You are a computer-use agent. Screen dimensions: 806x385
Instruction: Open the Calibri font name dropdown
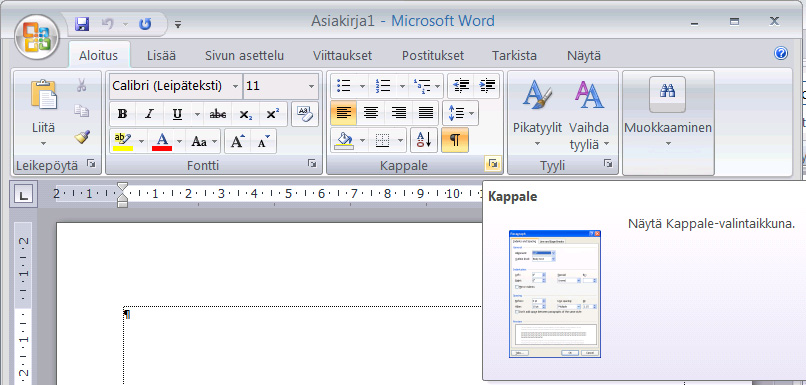pos(235,86)
